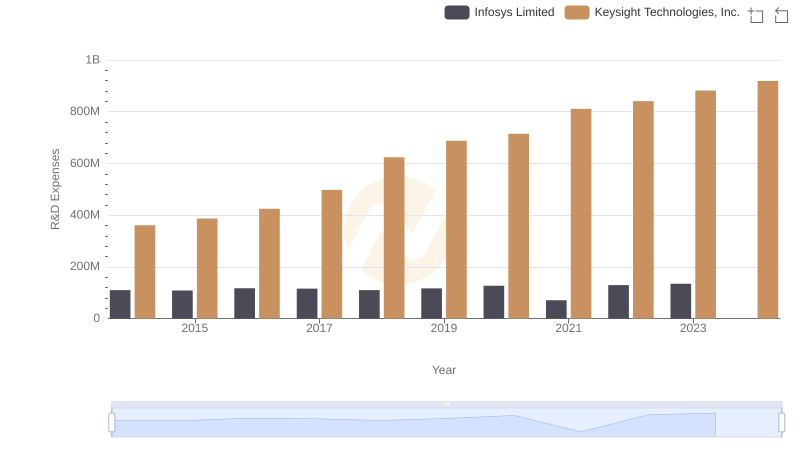Click the Infosys Limited legend label
The image size is (800, 461).
tap(514, 12)
